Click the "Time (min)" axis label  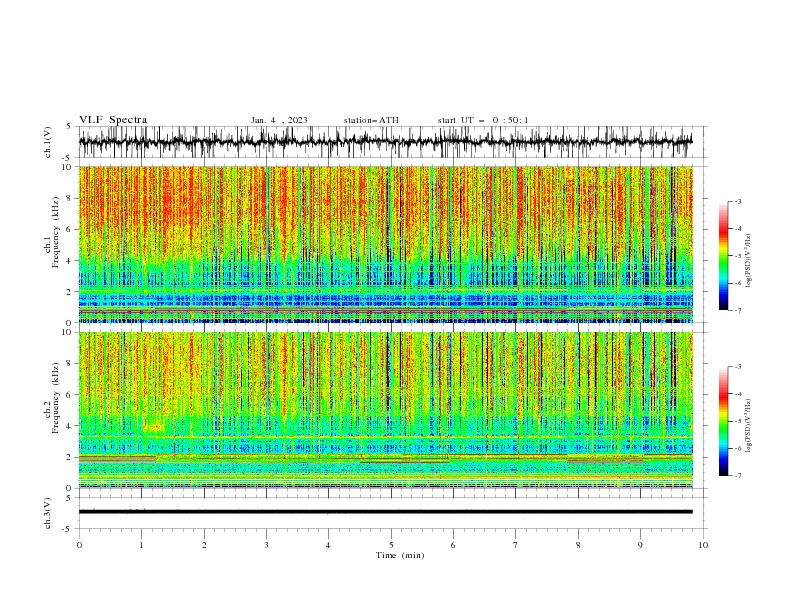pyautogui.click(x=400, y=555)
